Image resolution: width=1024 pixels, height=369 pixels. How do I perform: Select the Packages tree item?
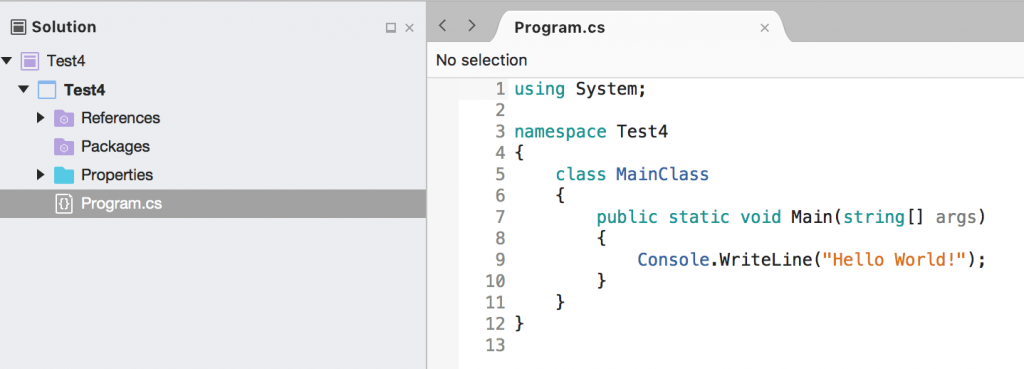click(116, 147)
